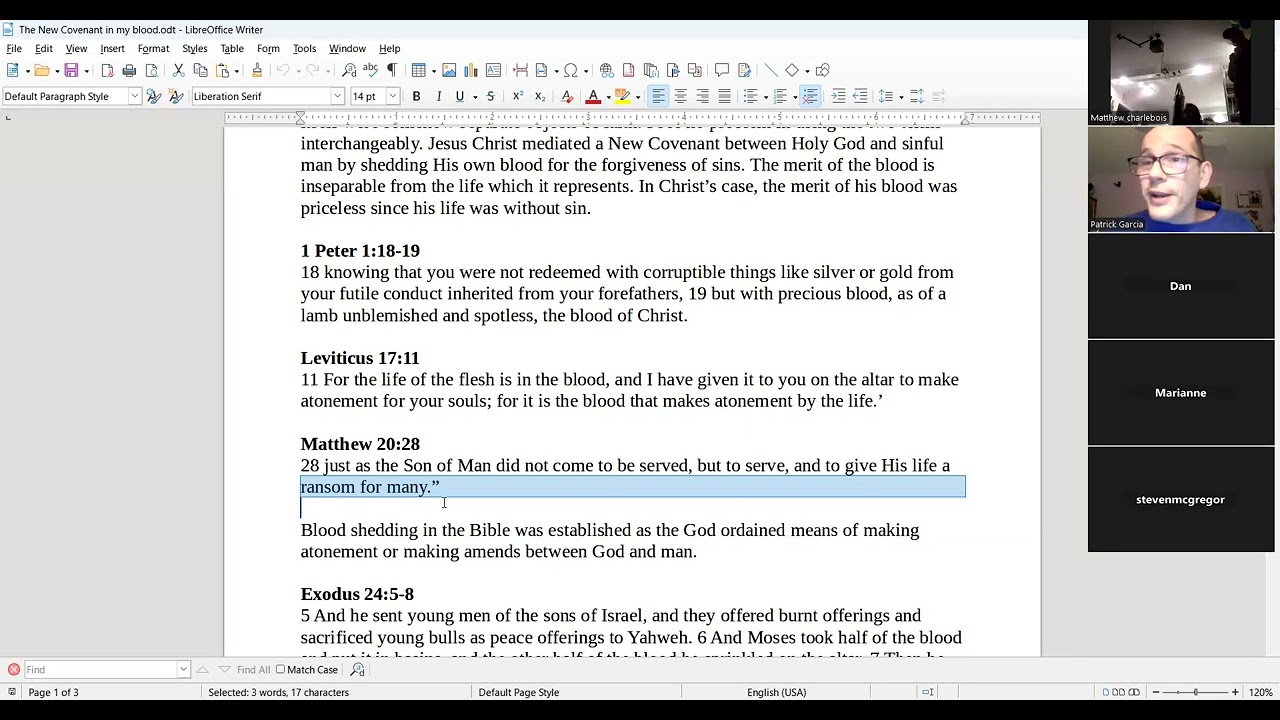The height and width of the screenshot is (720, 1280).
Task: Expand the Liberation Serif font name dropdown
Action: [337, 96]
